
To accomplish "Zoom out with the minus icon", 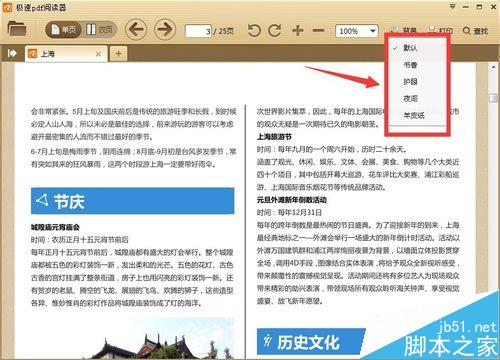I will [318, 31].
